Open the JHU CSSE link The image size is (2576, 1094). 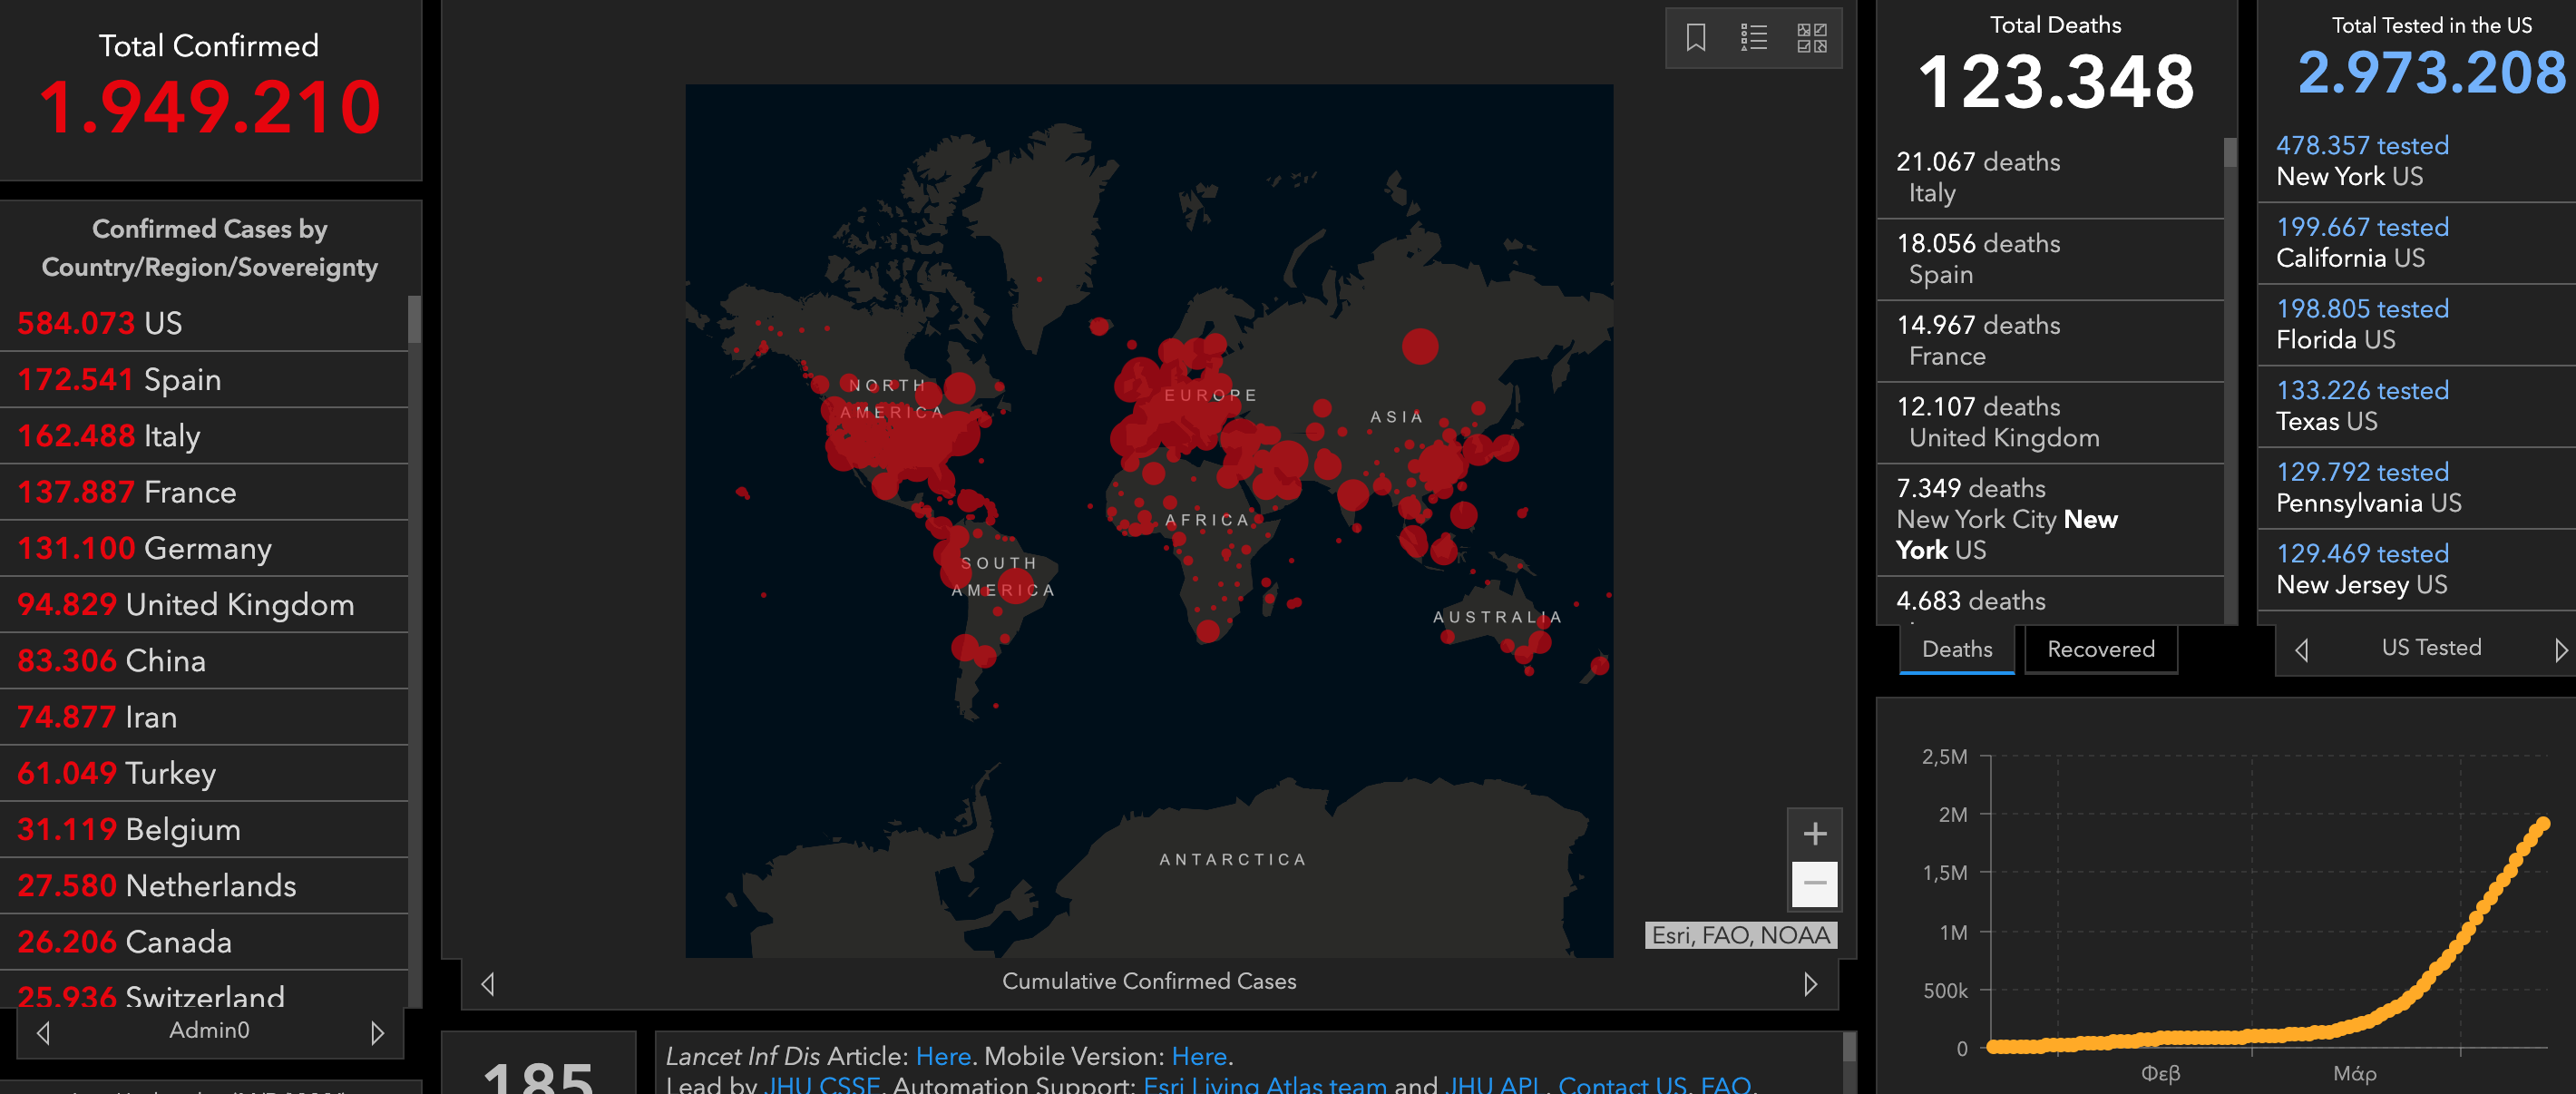[822, 1084]
